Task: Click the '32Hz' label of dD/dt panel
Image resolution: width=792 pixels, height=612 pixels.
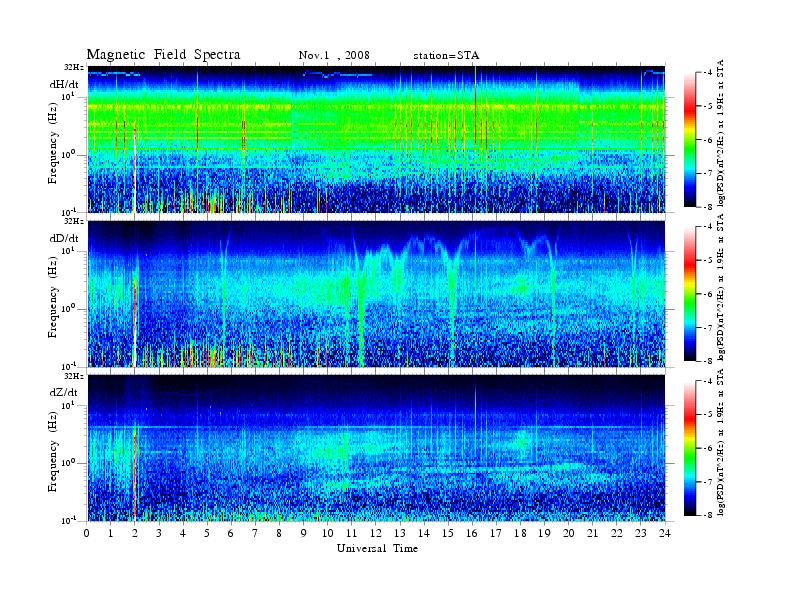Action: pyautogui.click(x=74, y=221)
